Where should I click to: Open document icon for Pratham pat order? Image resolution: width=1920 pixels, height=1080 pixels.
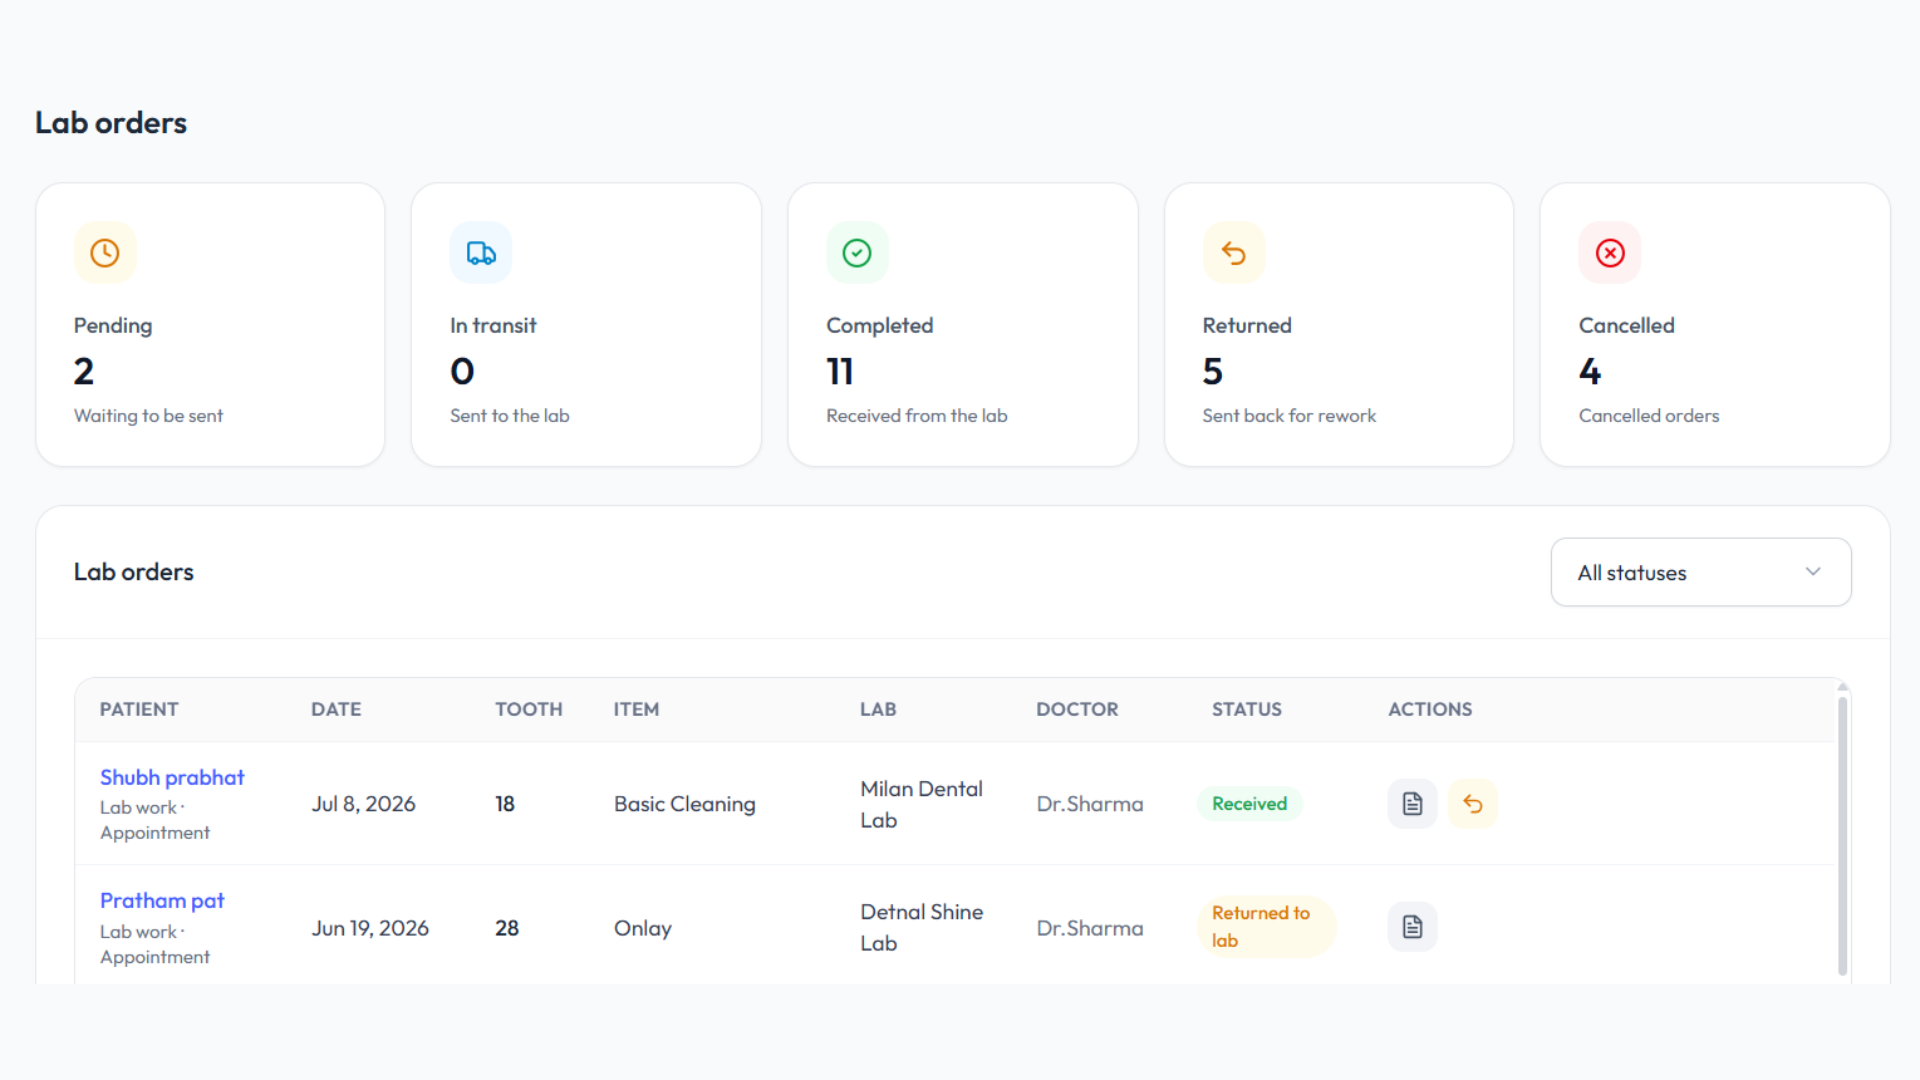[x=1412, y=927]
